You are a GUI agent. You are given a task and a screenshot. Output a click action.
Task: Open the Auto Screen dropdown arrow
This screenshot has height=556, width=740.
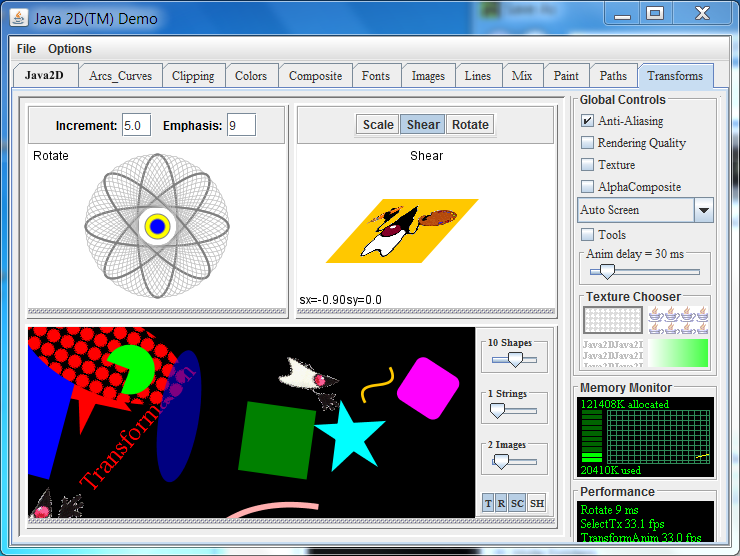tap(704, 210)
